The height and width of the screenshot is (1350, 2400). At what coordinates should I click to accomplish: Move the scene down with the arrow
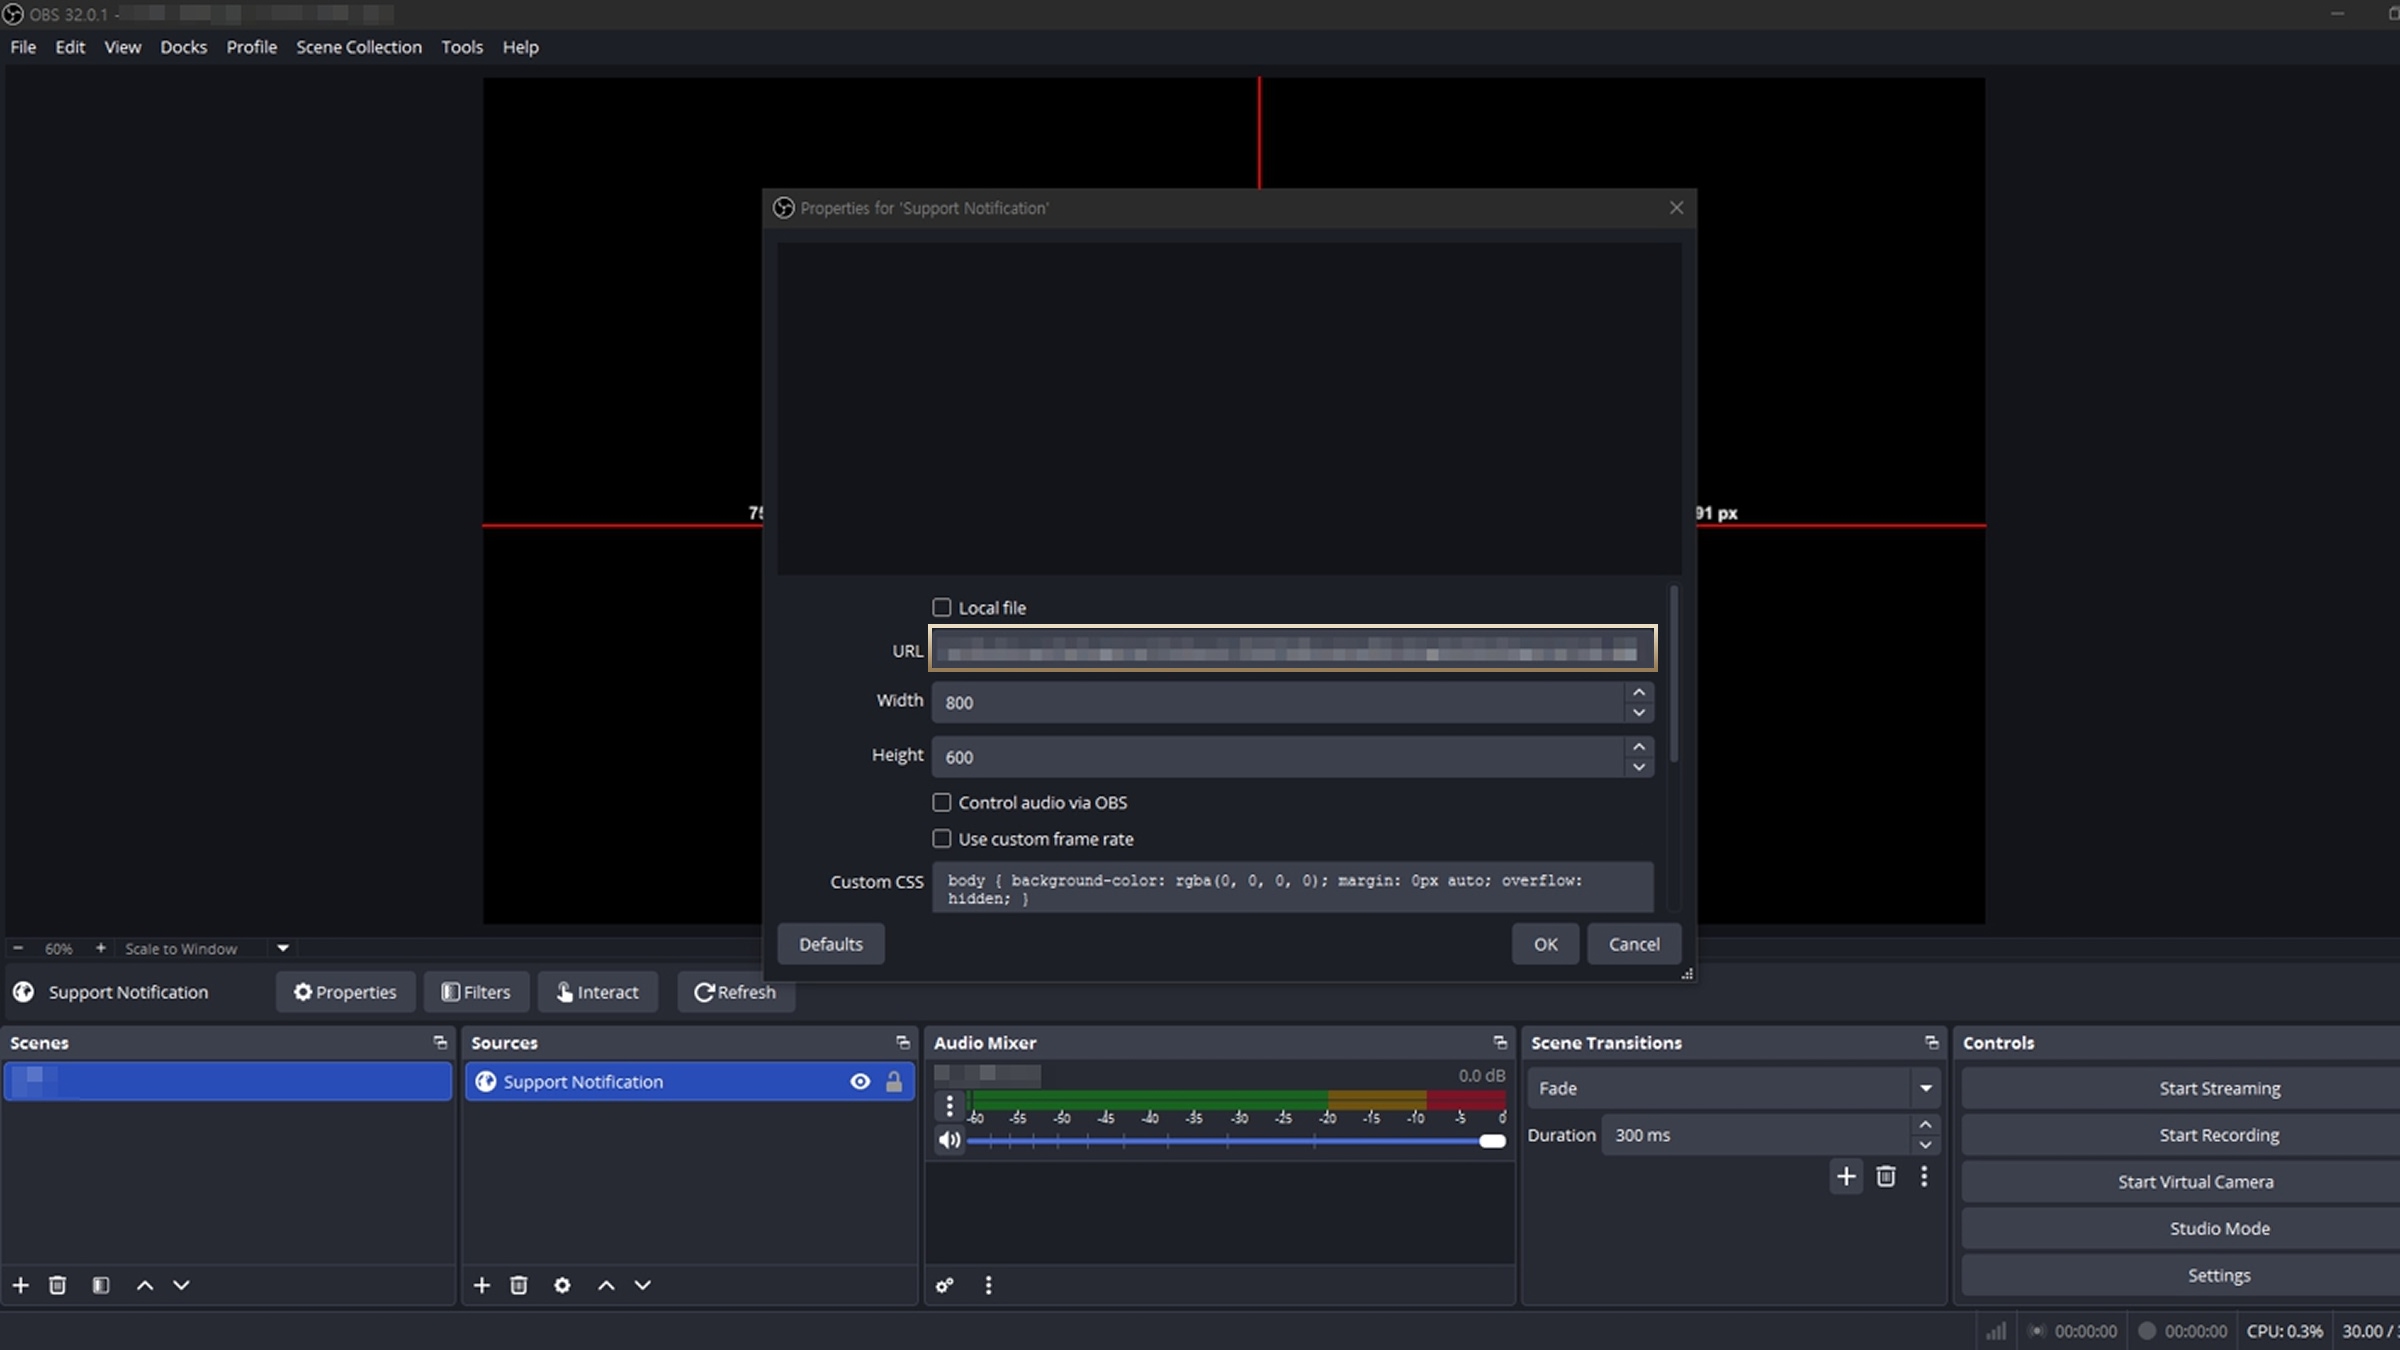point(181,1285)
